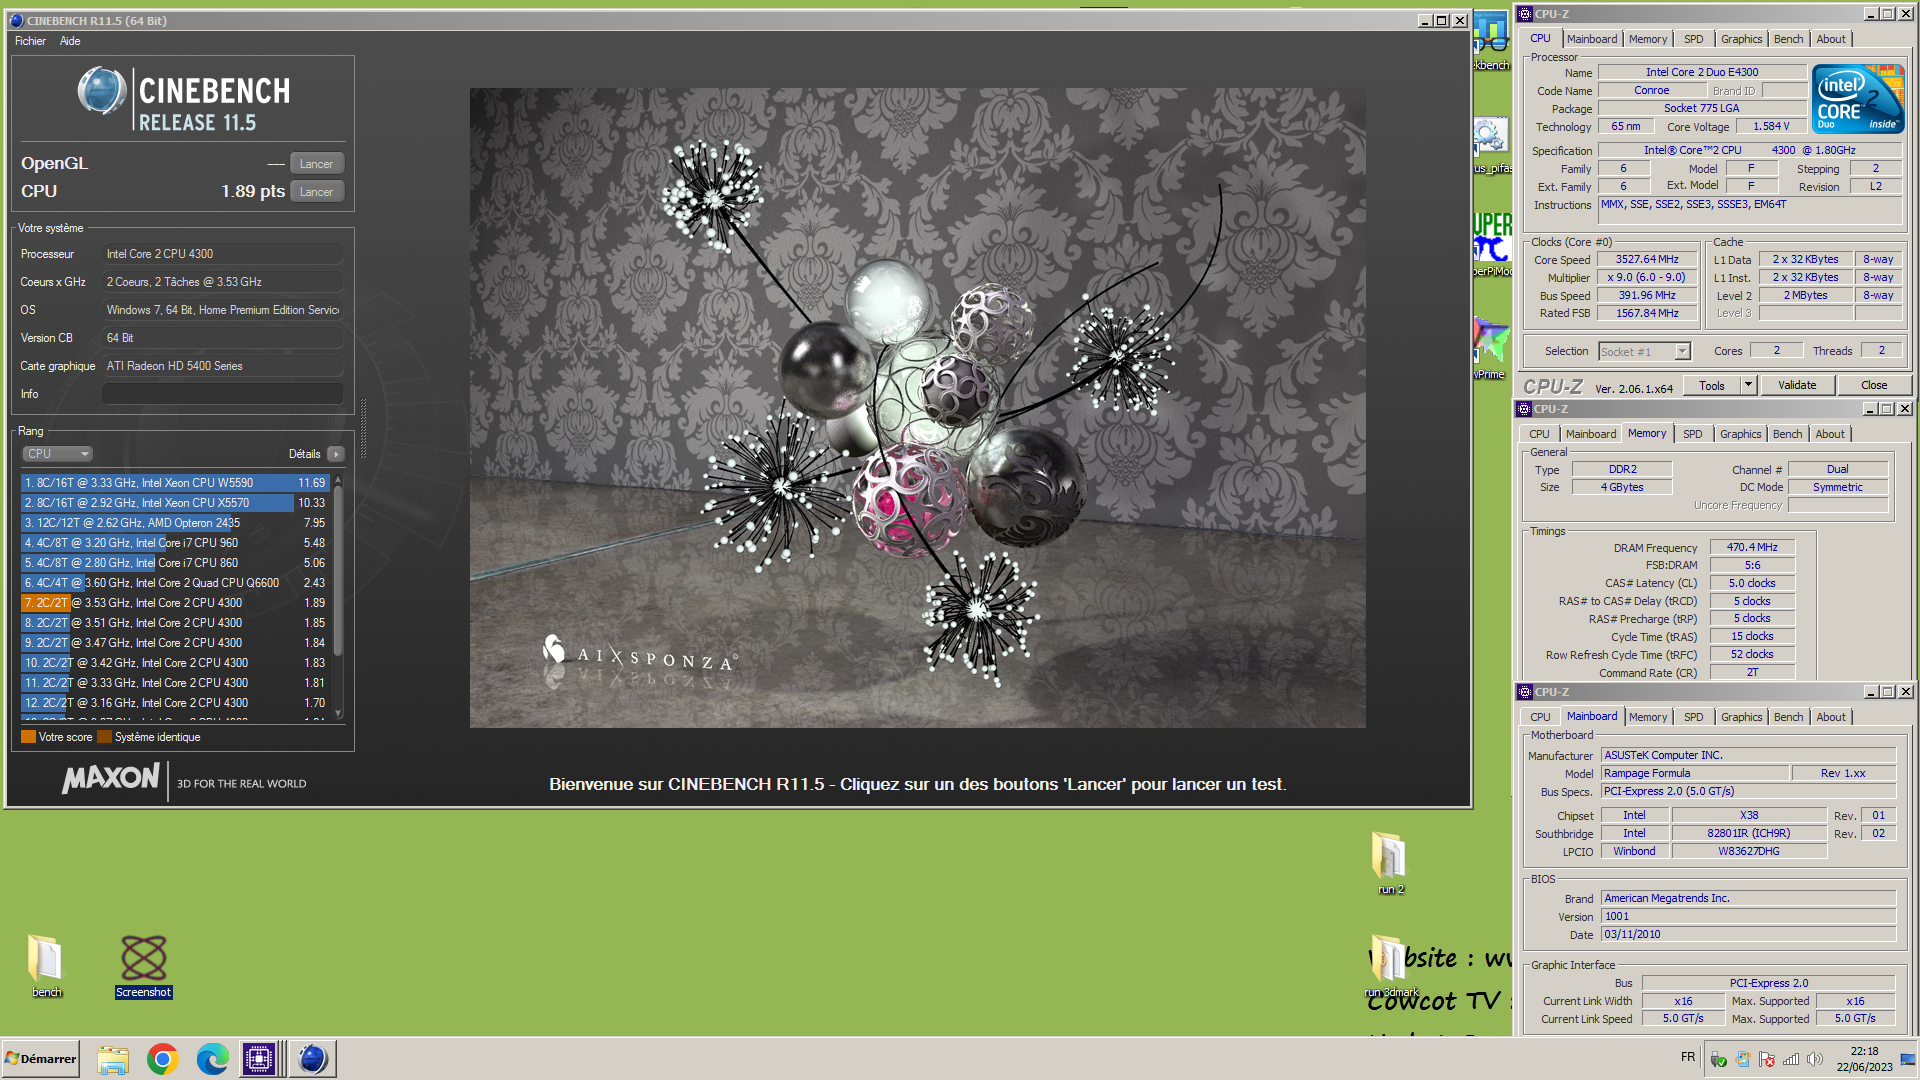Open the wPrime desktop shortcut icon

[x=1491, y=345]
